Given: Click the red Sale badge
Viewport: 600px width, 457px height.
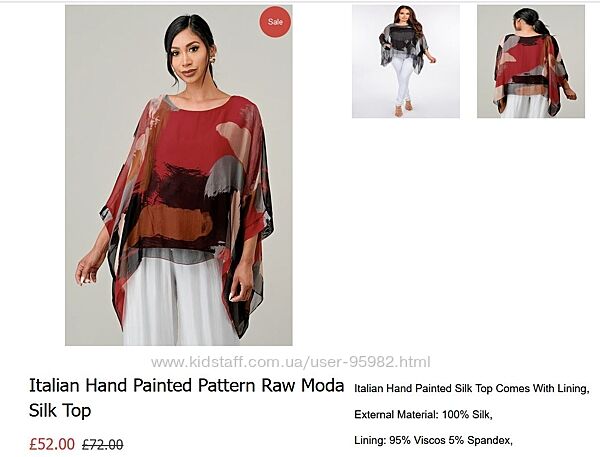Looking at the screenshot, I should pyautogui.click(x=275, y=22).
